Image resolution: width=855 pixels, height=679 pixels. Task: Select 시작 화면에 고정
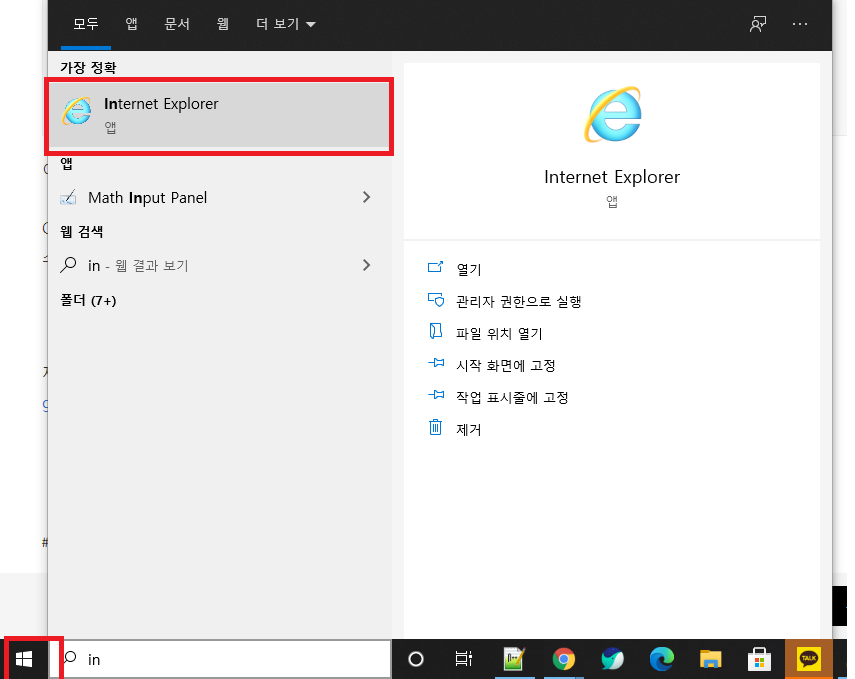[505, 365]
